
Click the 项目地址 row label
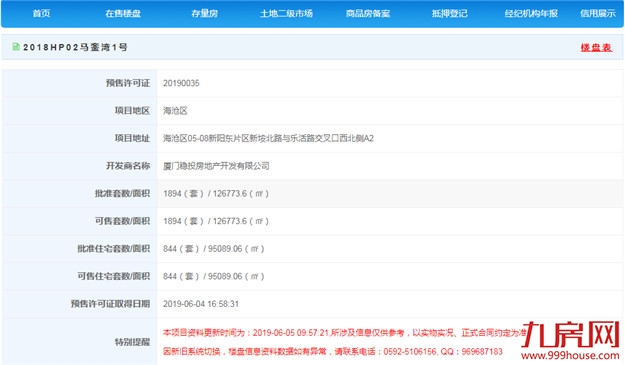pos(132,138)
